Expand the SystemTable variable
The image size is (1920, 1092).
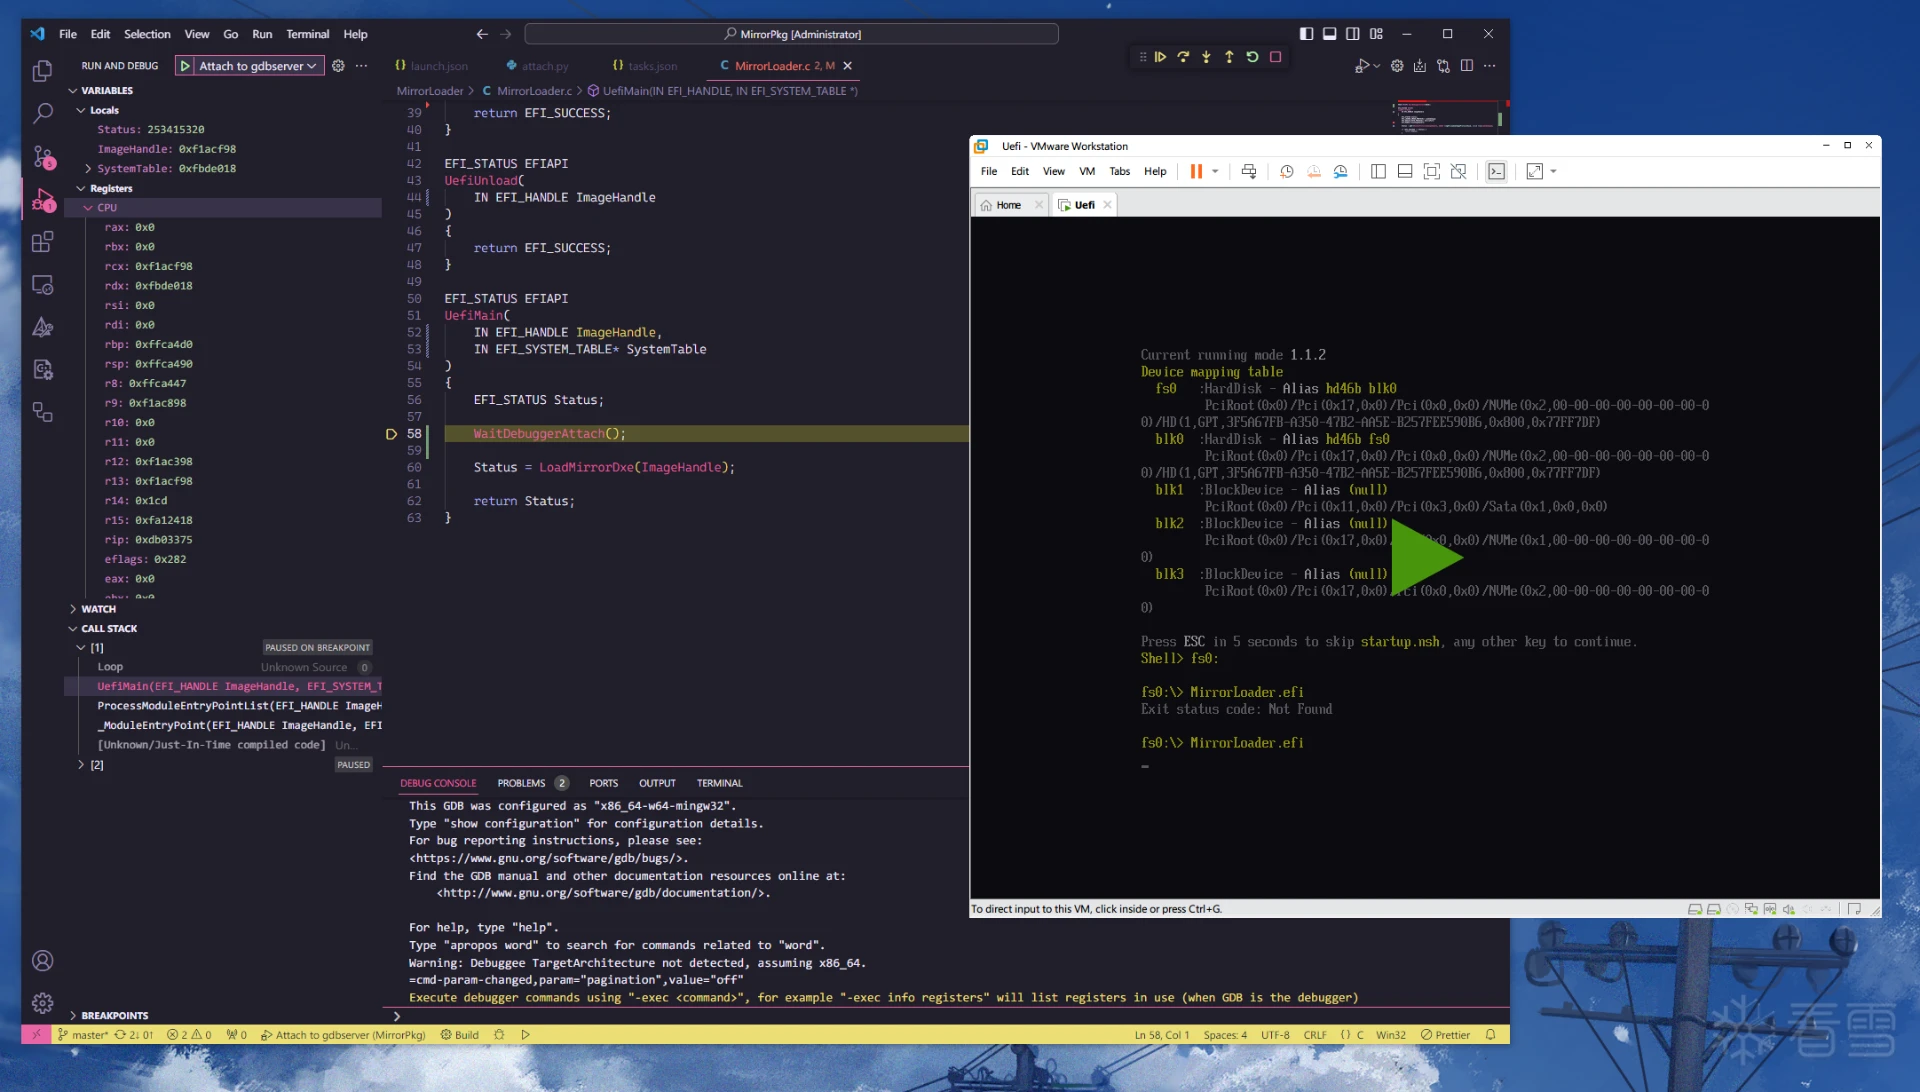[88, 168]
